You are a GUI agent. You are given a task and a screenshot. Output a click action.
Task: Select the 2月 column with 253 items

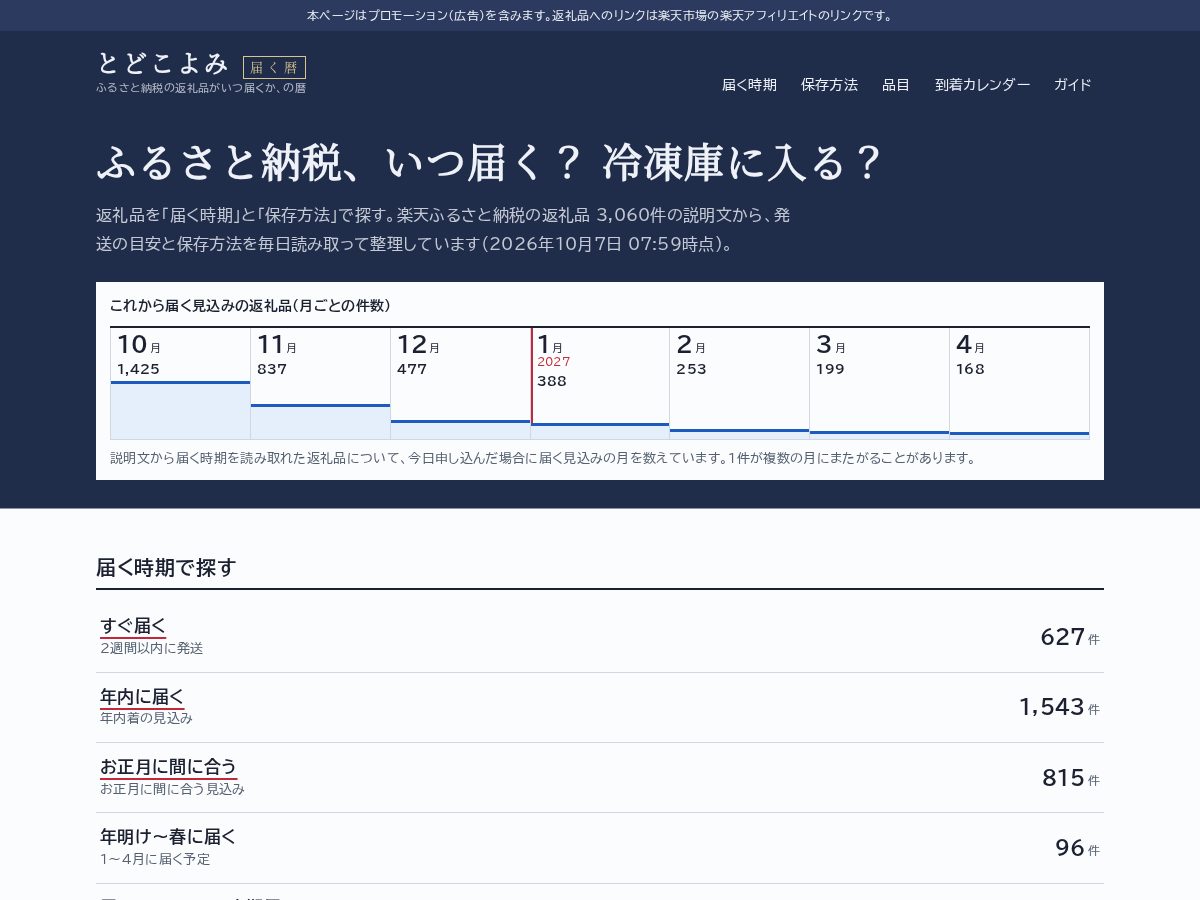tap(739, 384)
